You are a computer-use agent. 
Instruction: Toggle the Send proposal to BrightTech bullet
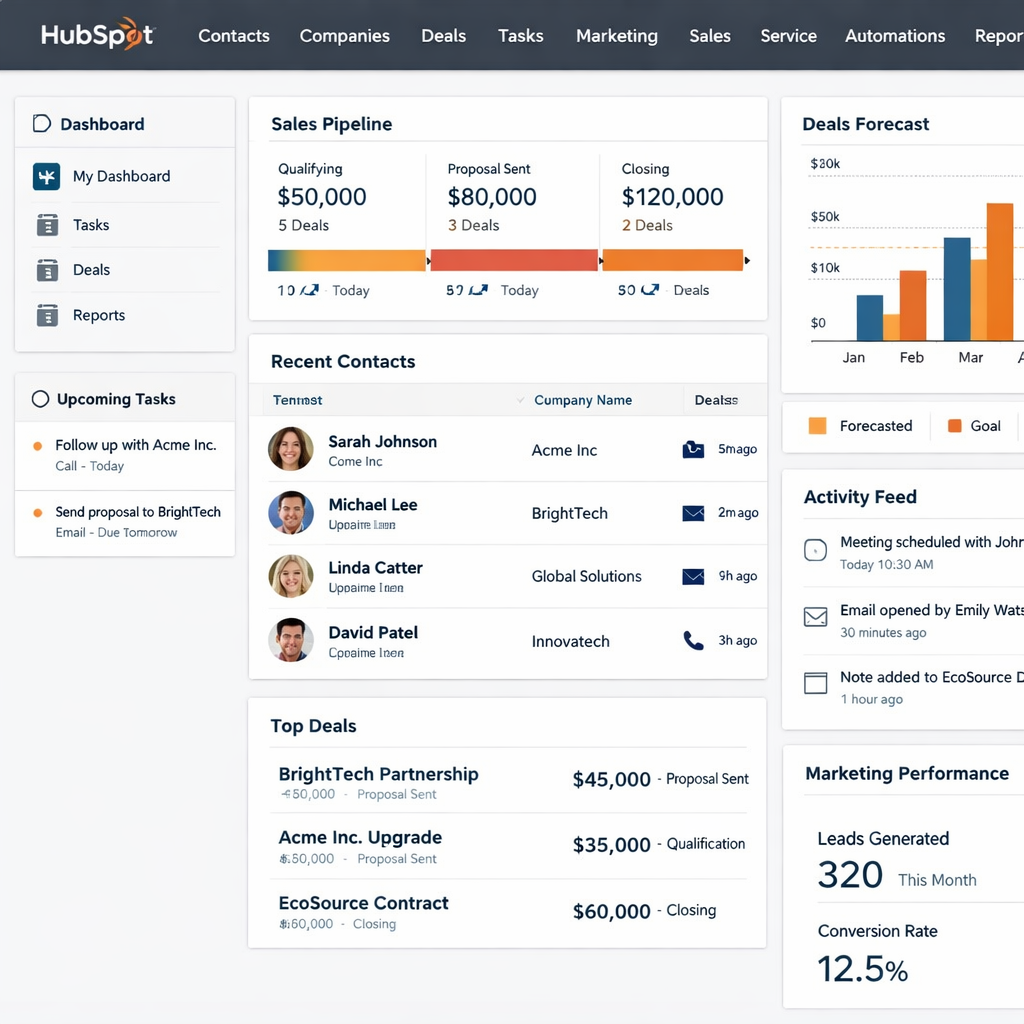[38, 512]
